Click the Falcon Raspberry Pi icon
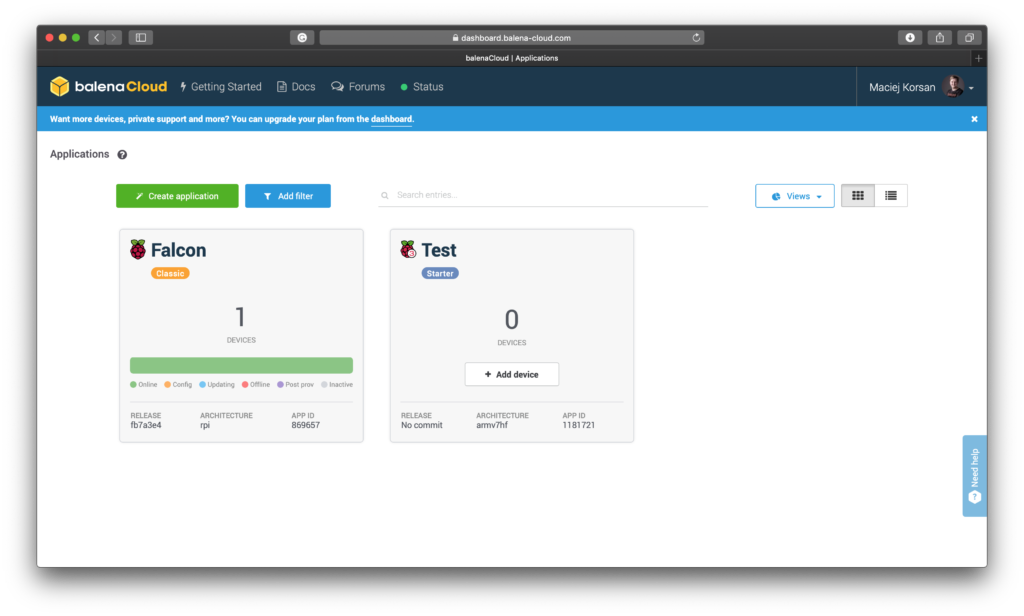This screenshot has width=1024, height=616. coord(138,250)
